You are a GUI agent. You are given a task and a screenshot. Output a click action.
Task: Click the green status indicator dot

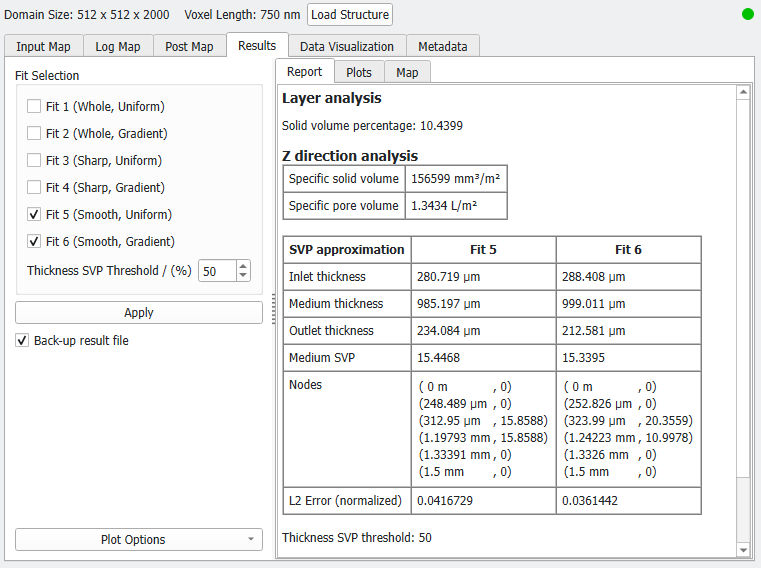click(747, 15)
